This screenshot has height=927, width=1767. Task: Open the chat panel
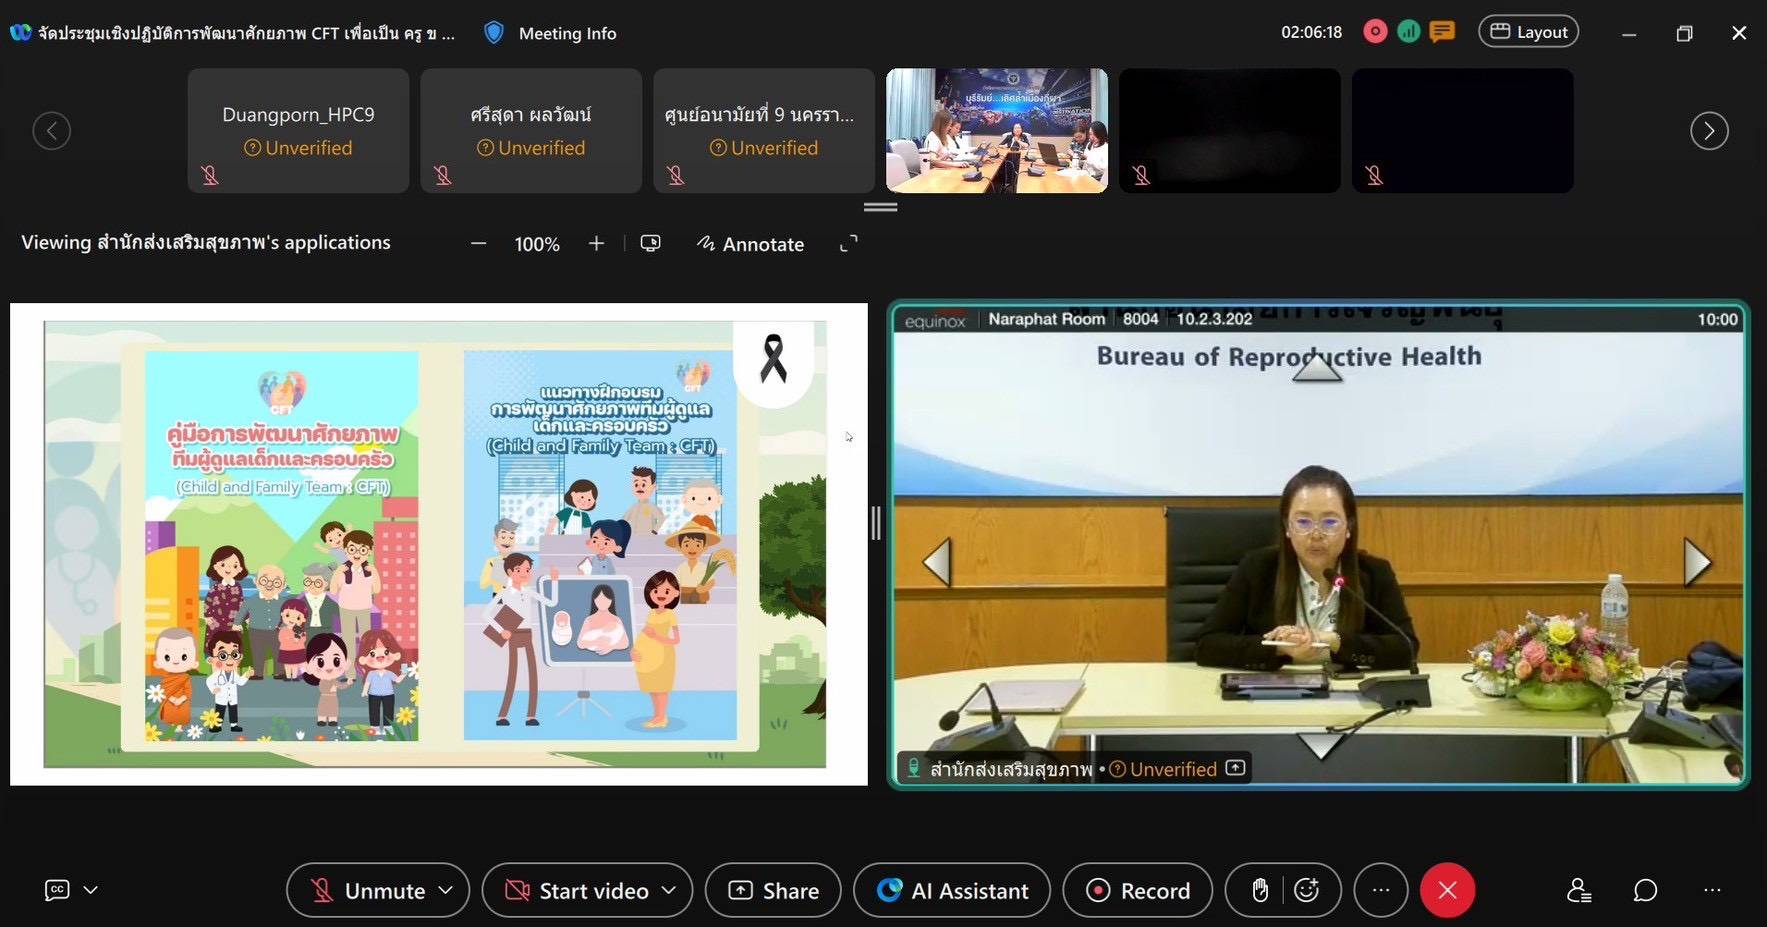pyautogui.click(x=1645, y=890)
